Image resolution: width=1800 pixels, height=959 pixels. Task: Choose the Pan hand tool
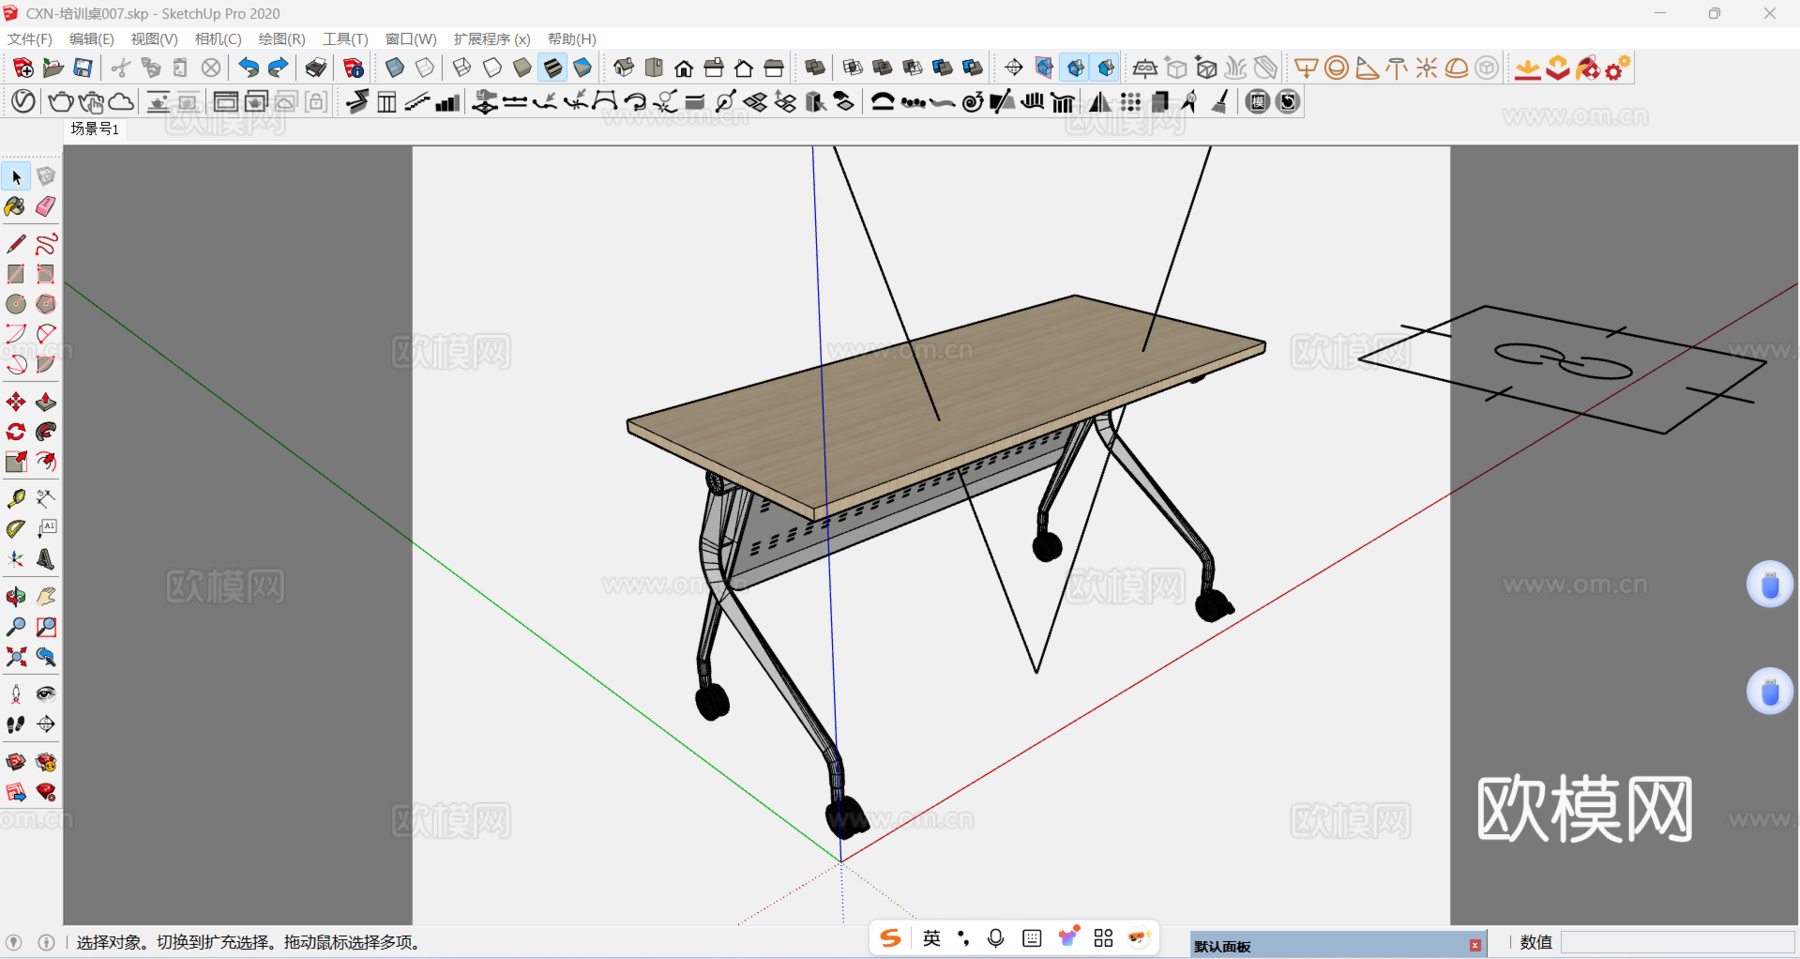tap(46, 597)
